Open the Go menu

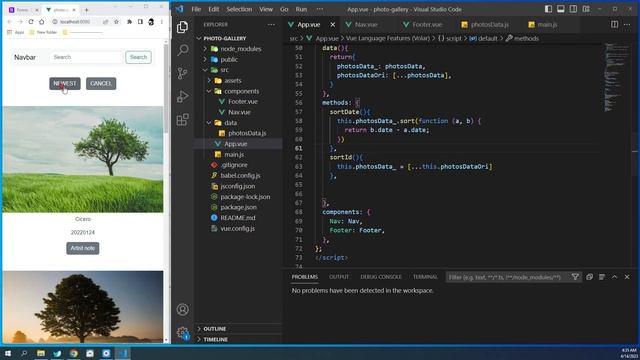tap(284, 9)
